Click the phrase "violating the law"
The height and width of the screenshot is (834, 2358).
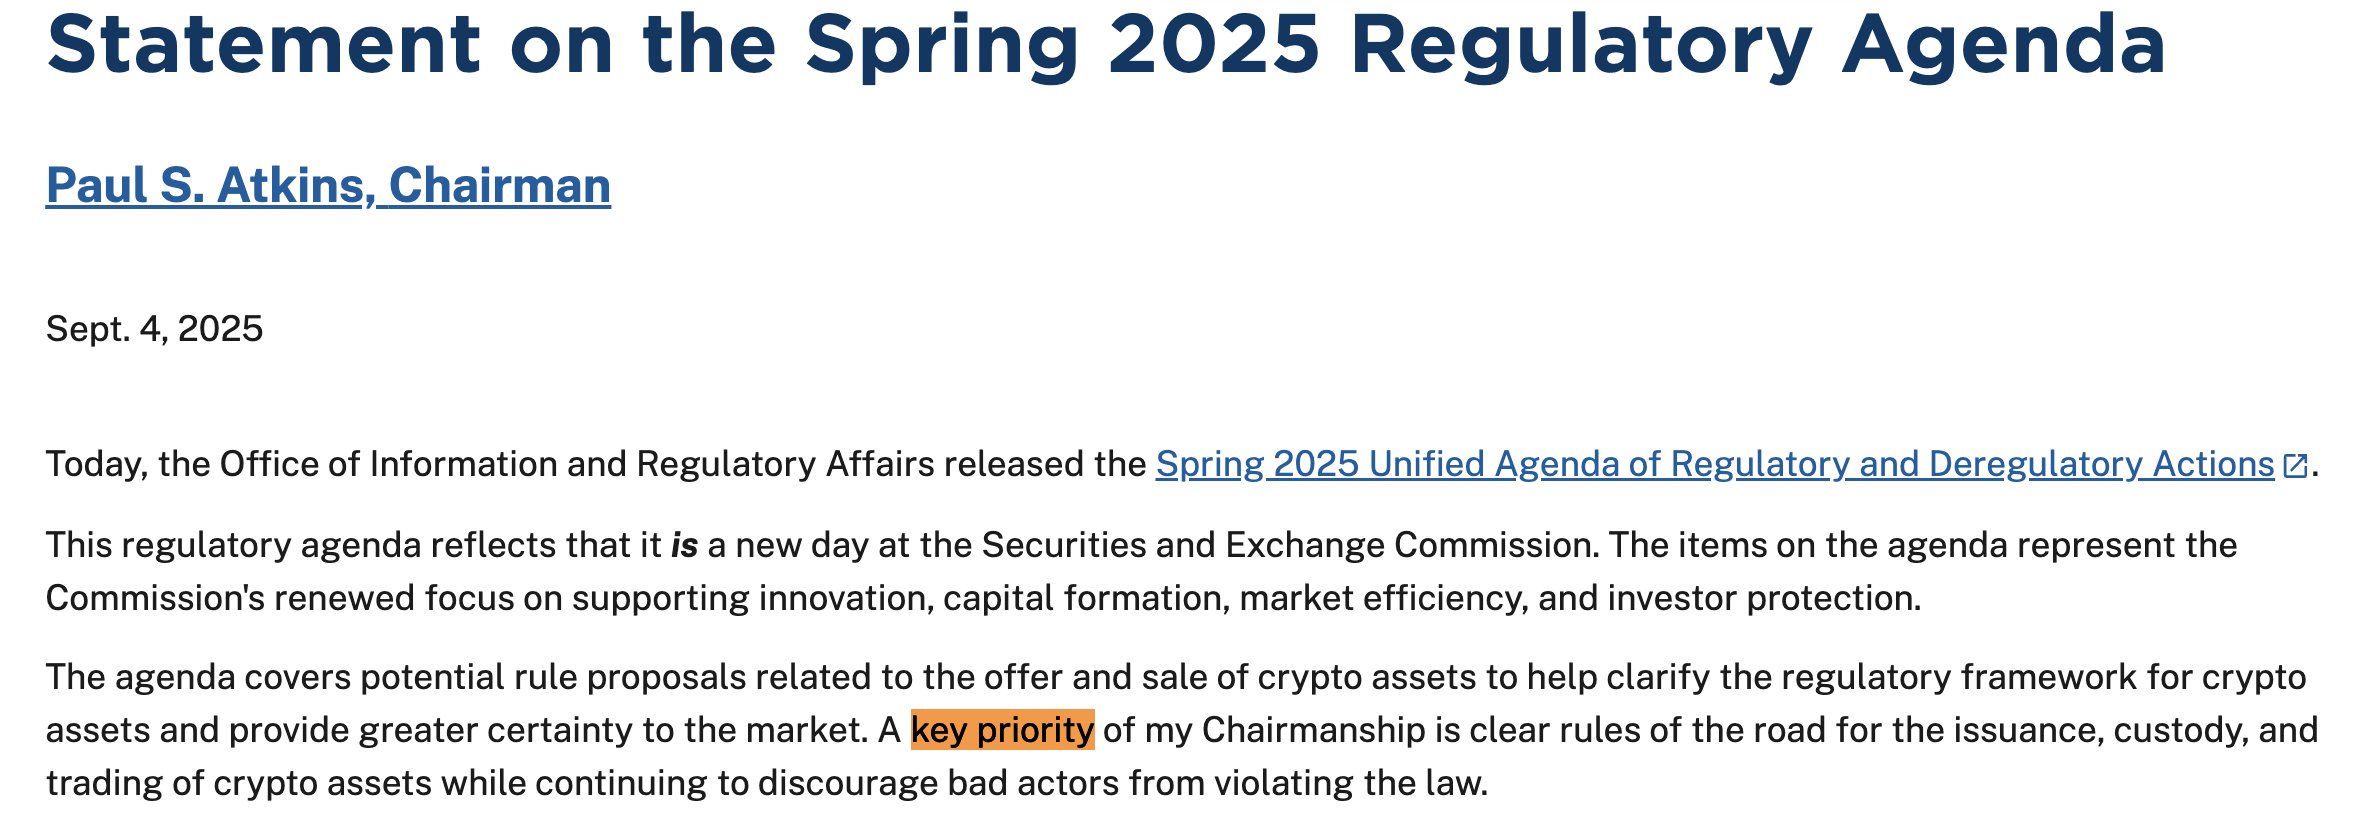tap(1350, 783)
